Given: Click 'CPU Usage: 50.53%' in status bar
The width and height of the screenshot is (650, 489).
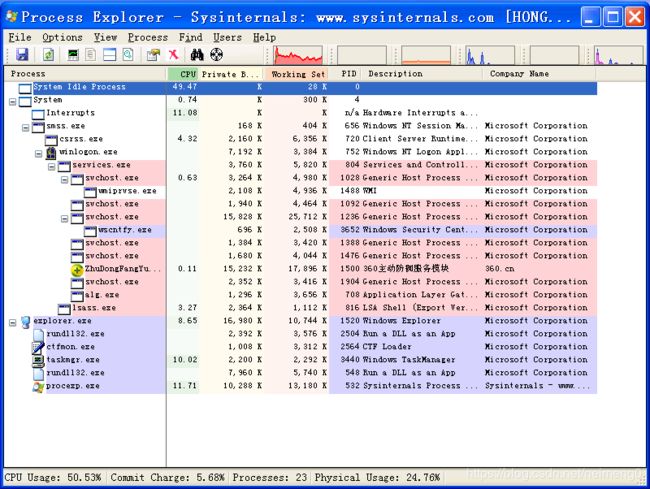Looking at the screenshot, I should pos(53,478).
